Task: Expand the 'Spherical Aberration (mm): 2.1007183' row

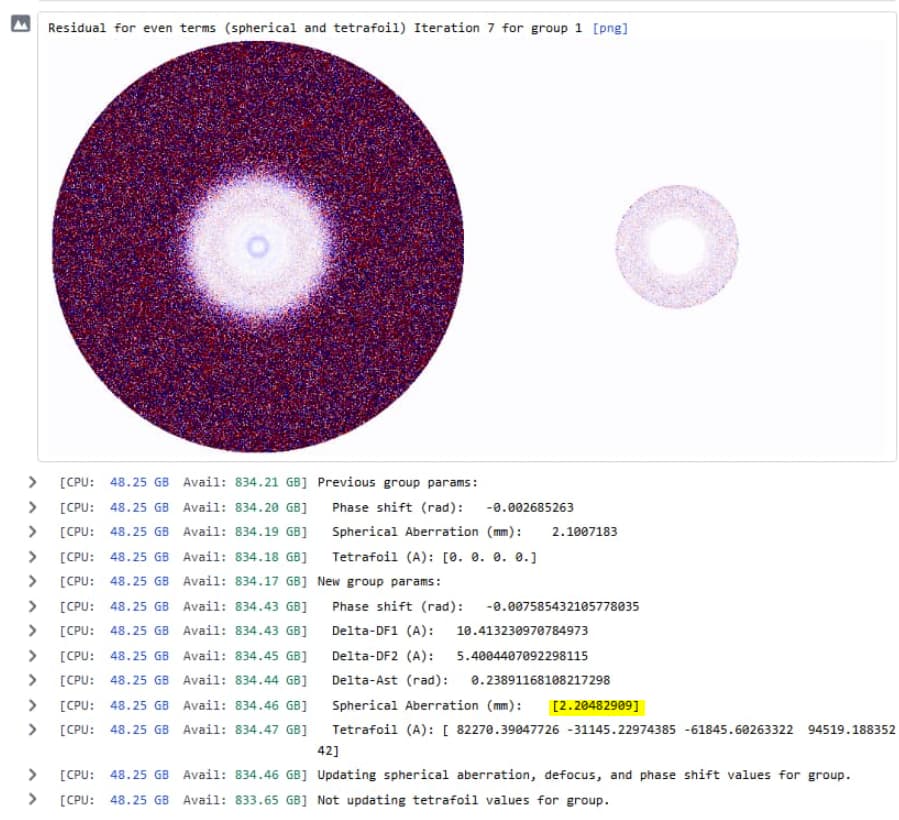Action: (x=33, y=532)
